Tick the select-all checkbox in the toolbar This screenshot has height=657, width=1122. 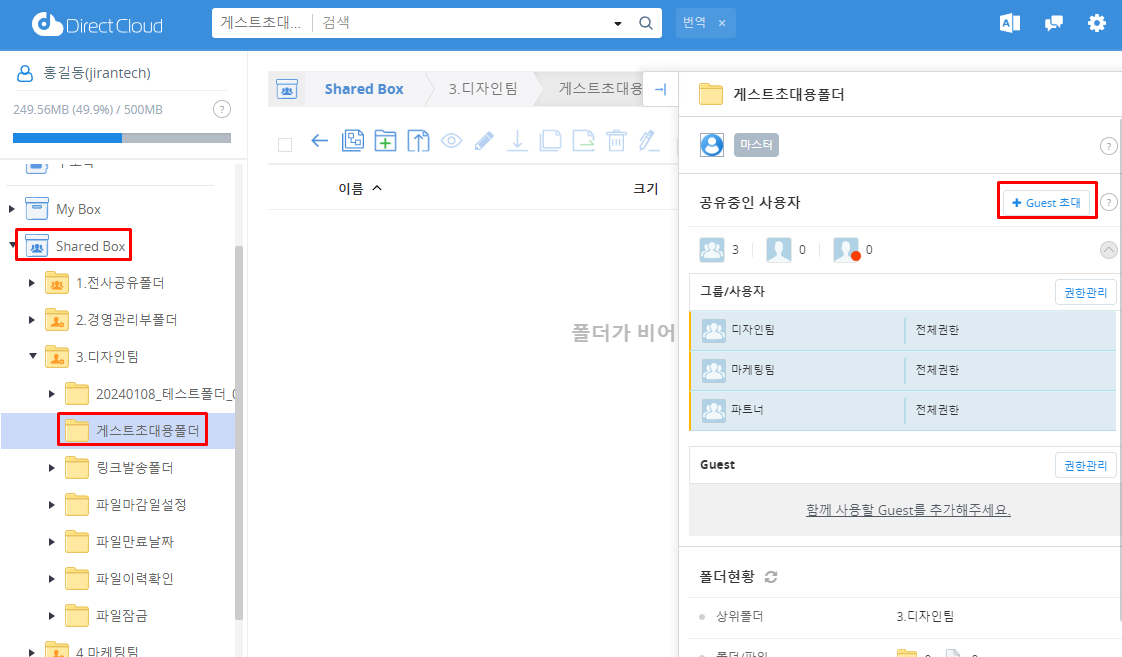pos(285,144)
